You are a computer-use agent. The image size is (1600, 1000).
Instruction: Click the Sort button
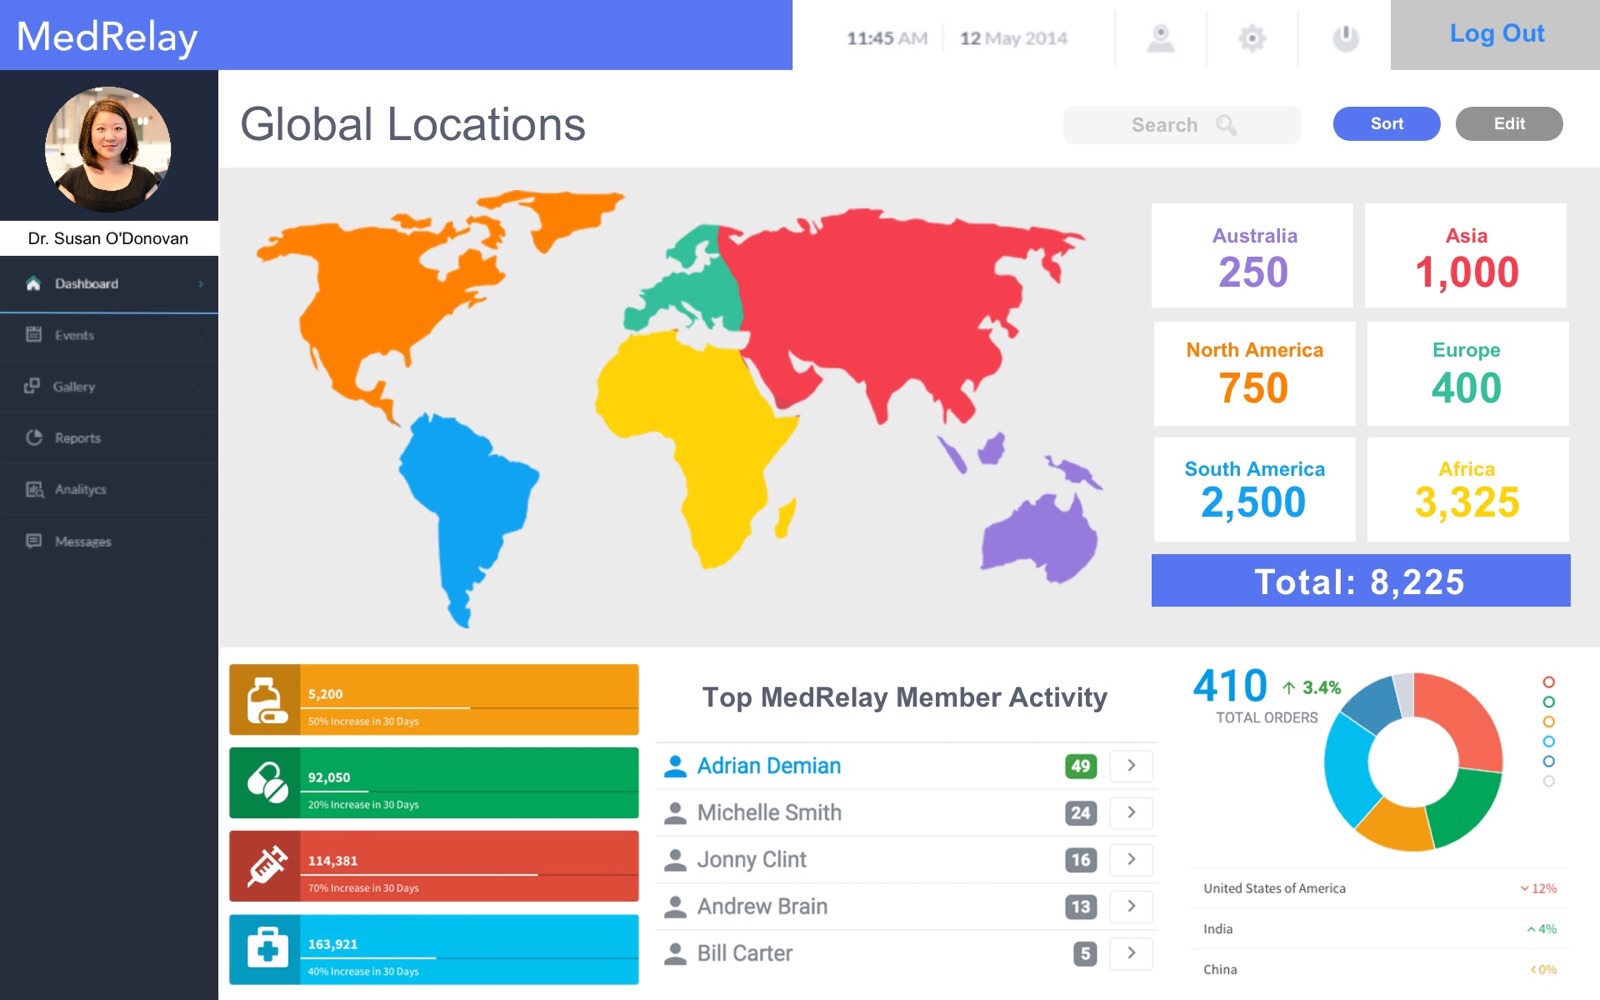(1386, 124)
